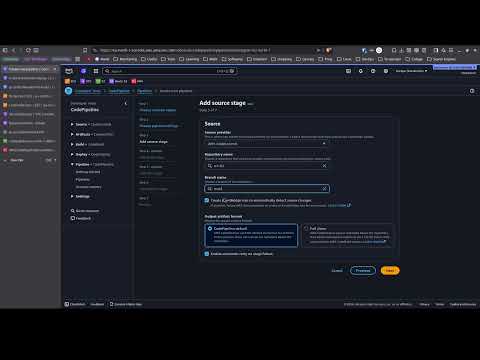
Task: Click the Pipelines breadcrumb link
Action: (144, 91)
